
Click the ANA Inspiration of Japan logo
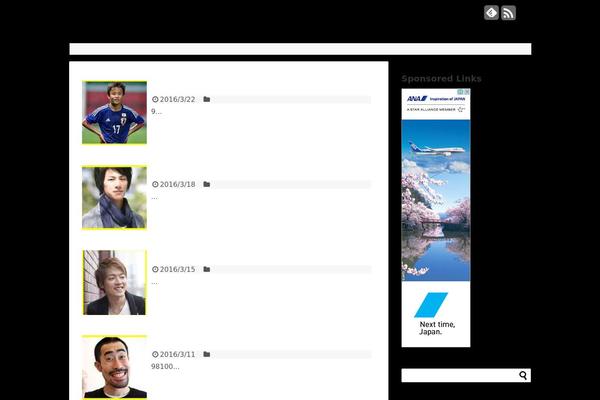[x=436, y=99]
